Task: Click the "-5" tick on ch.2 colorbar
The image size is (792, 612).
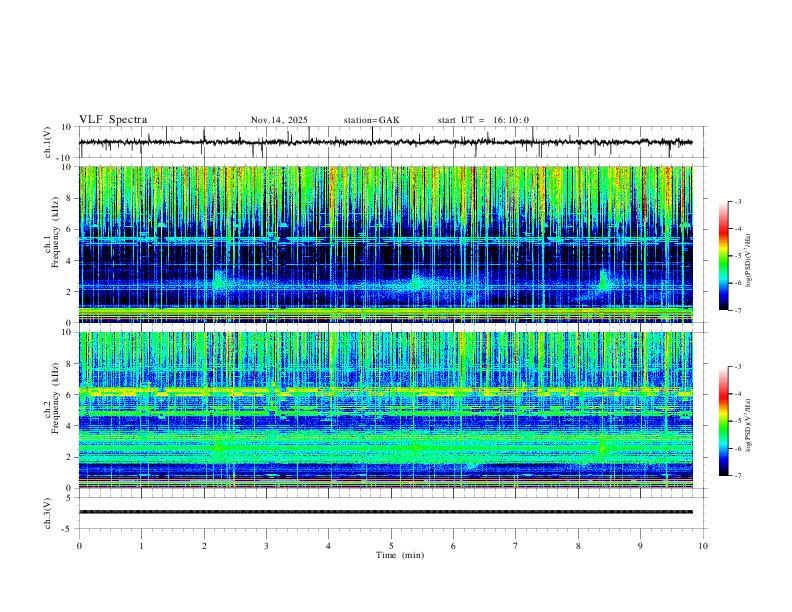Action: [737, 421]
